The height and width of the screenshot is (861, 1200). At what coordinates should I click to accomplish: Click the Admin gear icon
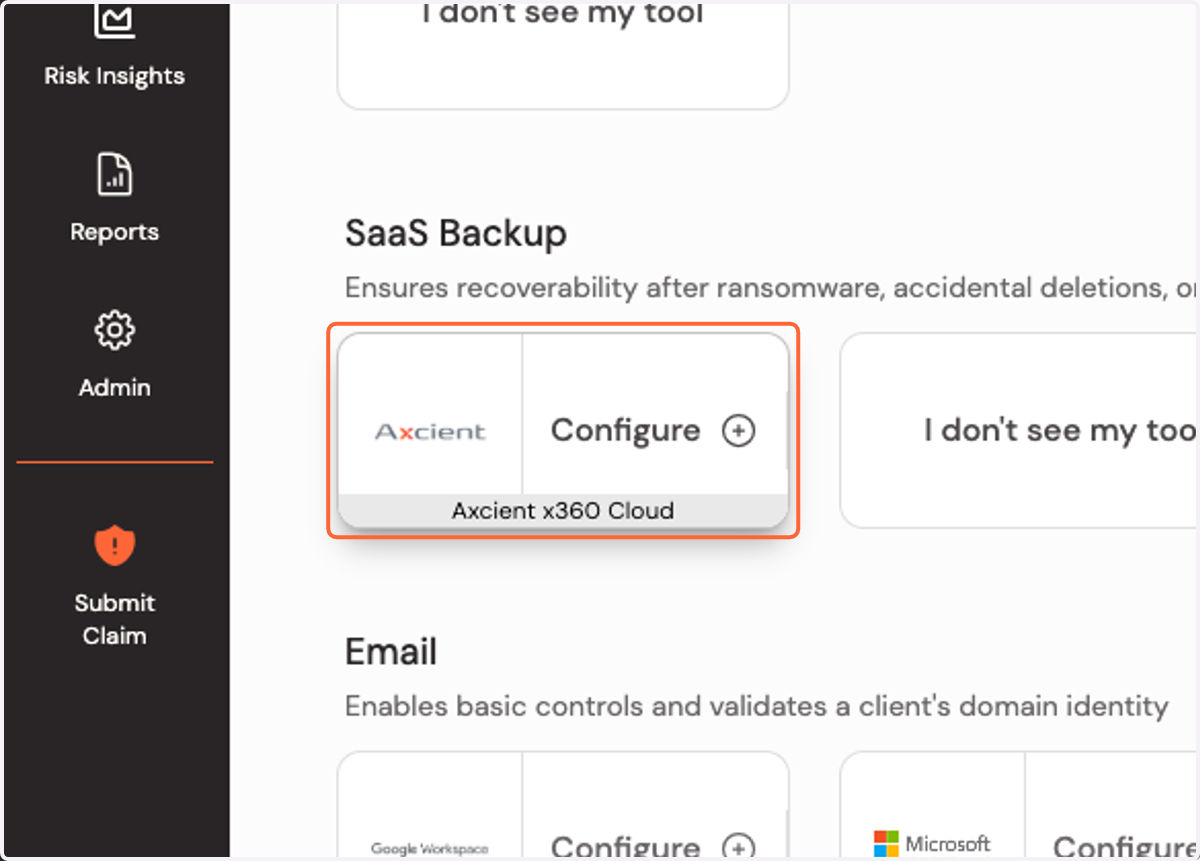(114, 330)
